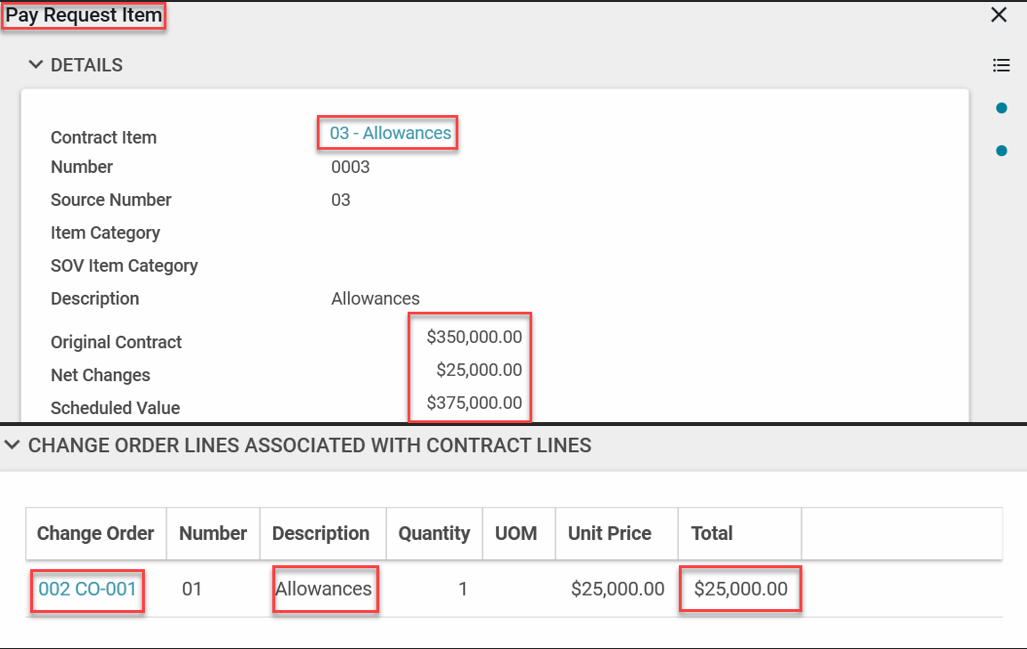Sort by the Number column header
The width and height of the screenshot is (1027, 649).
tap(213, 533)
